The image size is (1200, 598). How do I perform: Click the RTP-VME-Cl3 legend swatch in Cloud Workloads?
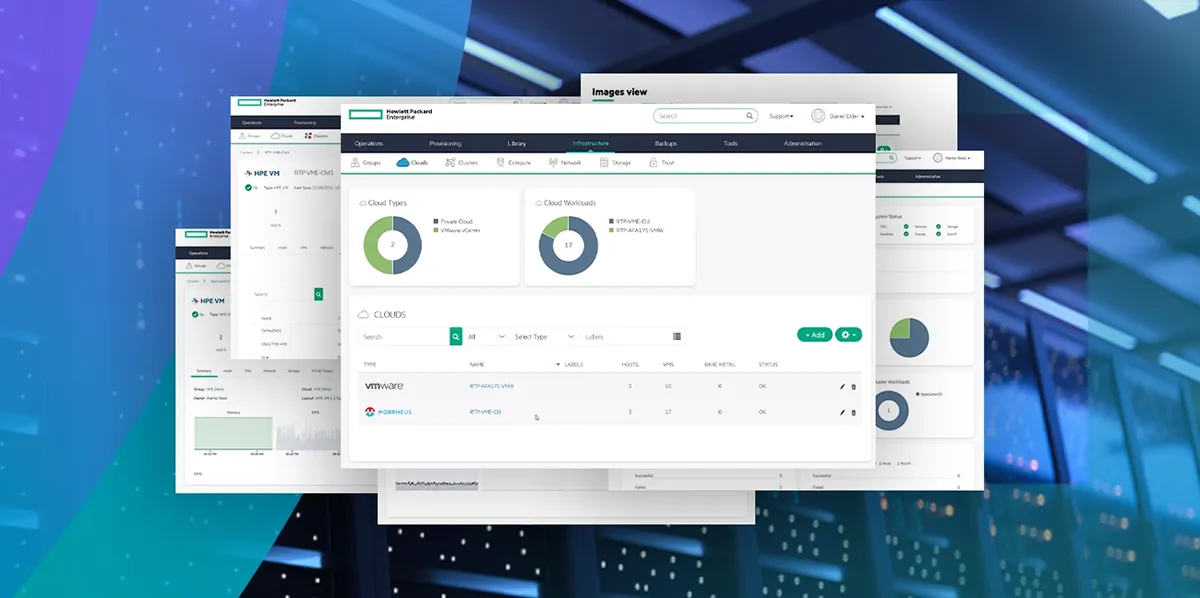(x=610, y=222)
